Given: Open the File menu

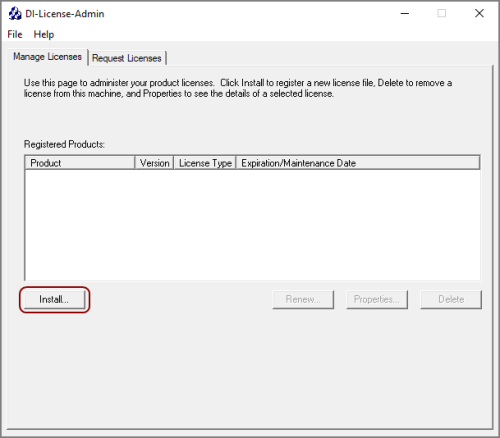Looking at the screenshot, I should point(15,34).
